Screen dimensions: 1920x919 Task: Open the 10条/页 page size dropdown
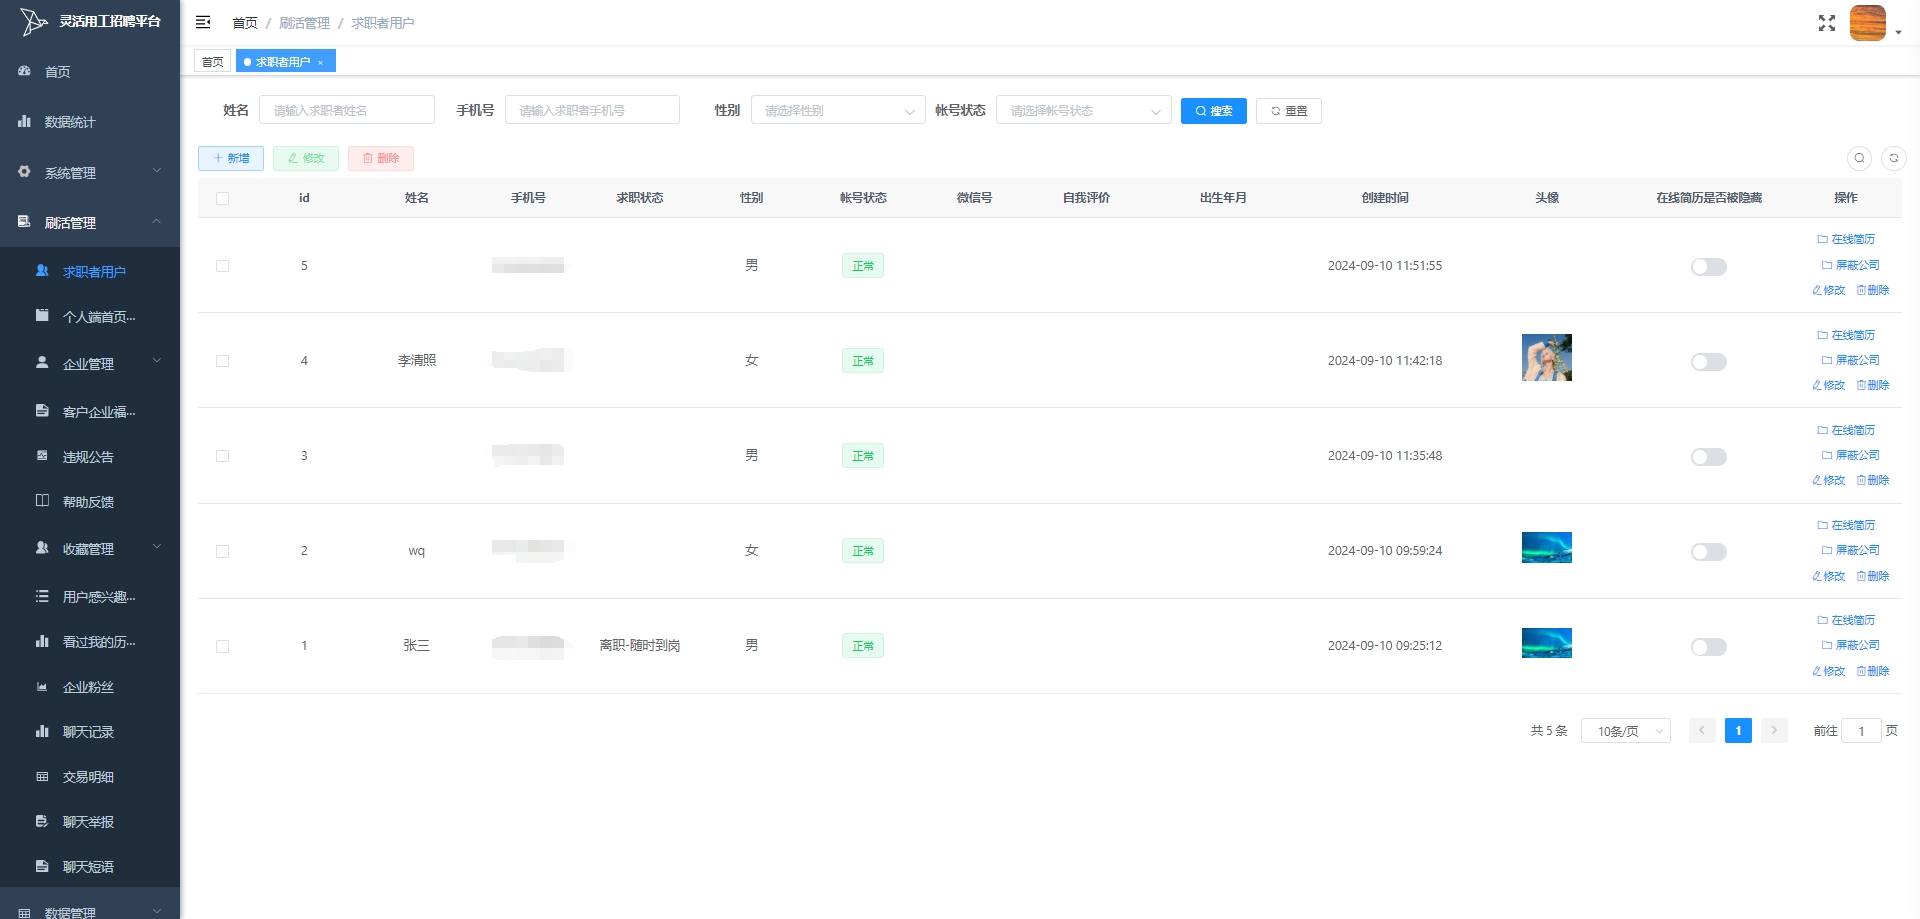(1625, 731)
